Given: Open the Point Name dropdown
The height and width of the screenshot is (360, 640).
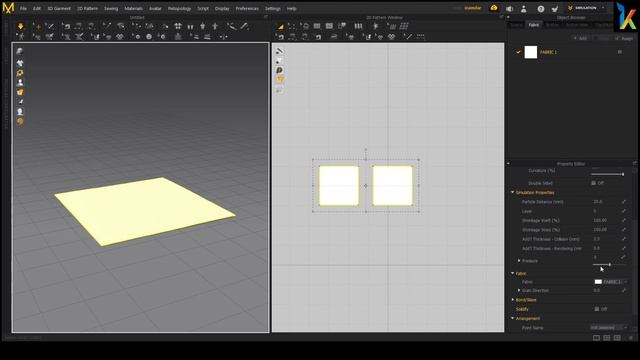Looking at the screenshot, I should click(x=609, y=327).
